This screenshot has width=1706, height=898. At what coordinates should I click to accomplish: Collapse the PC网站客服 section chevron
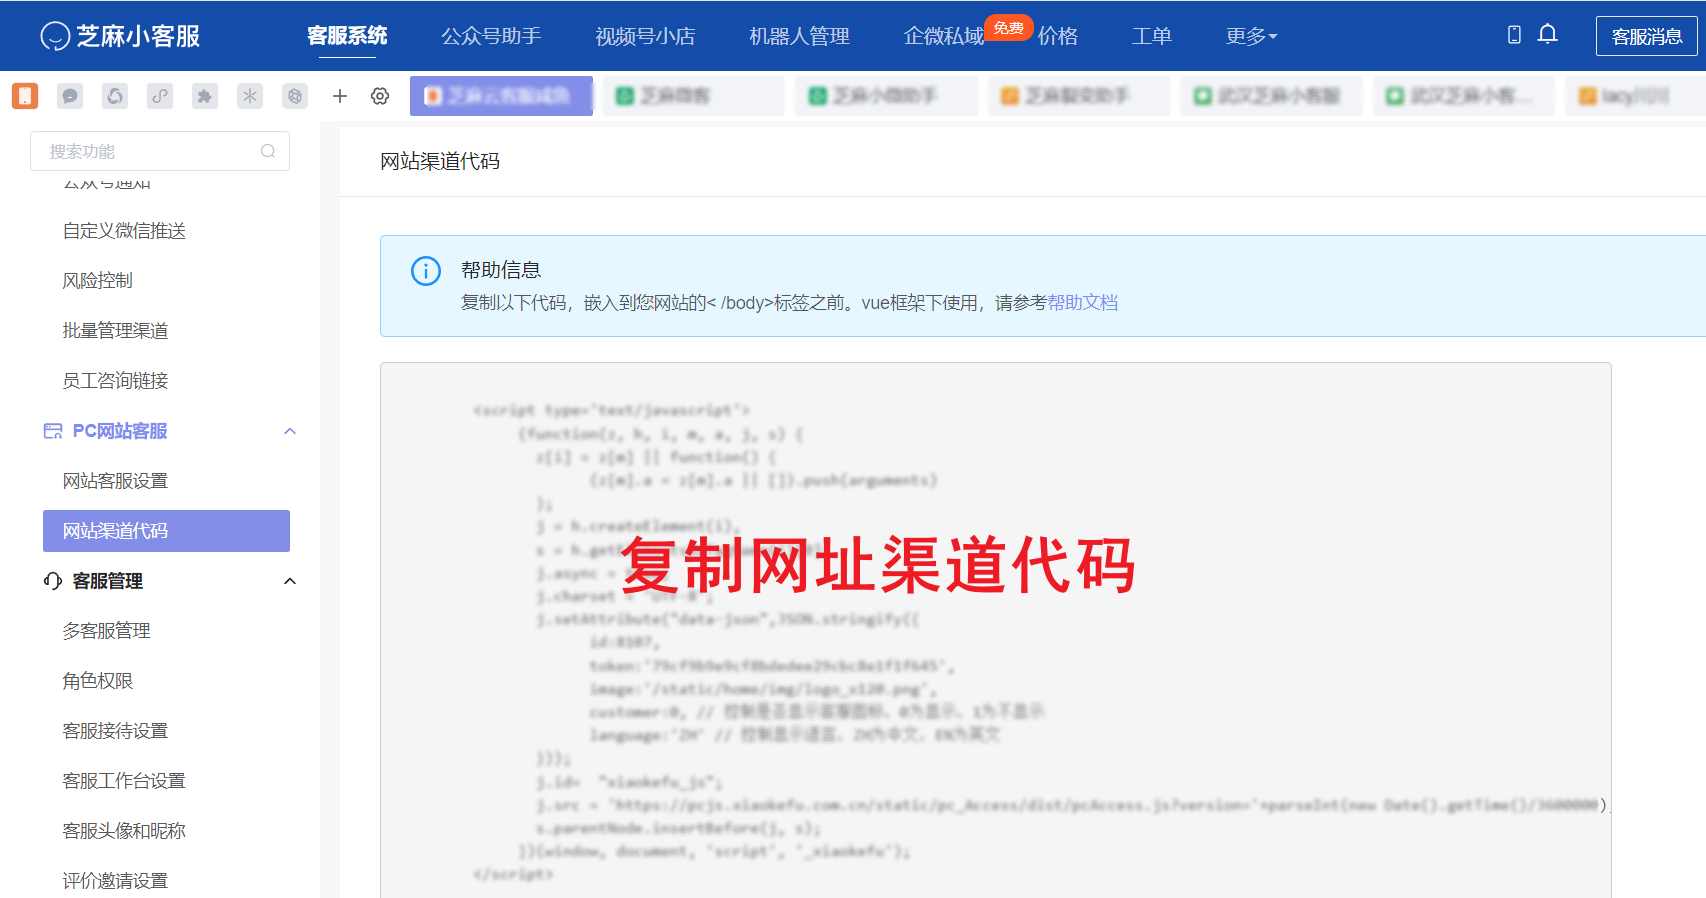coord(290,431)
